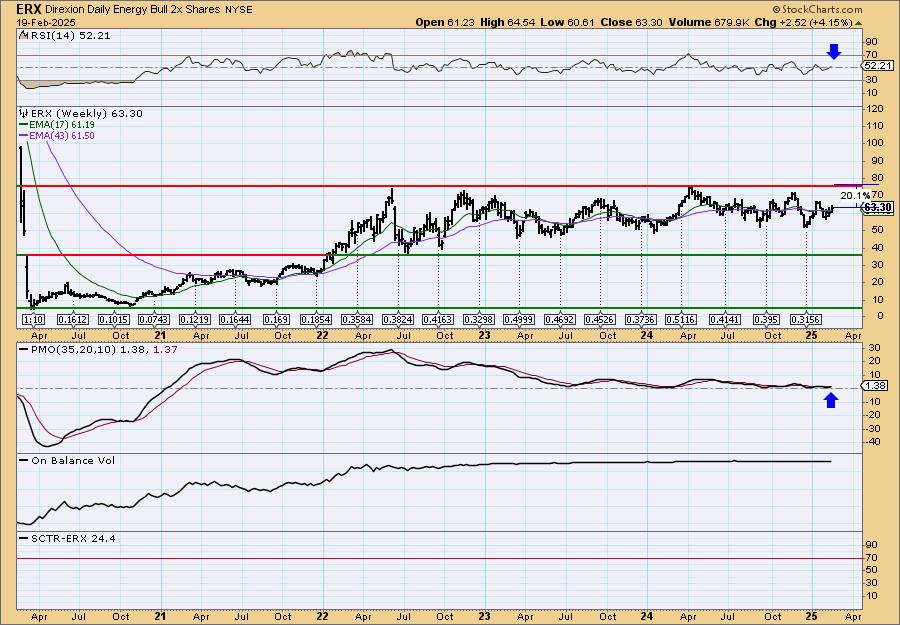
Task: Click the 120 price axis label
Action: click(873, 108)
